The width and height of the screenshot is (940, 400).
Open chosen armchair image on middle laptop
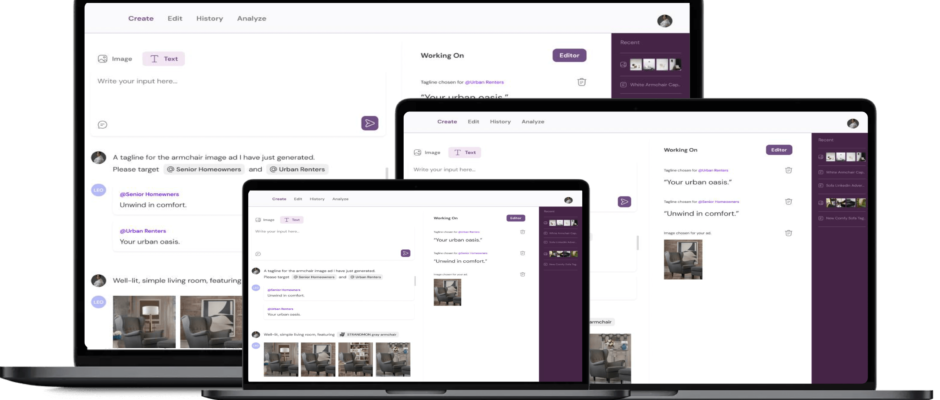pos(683,260)
